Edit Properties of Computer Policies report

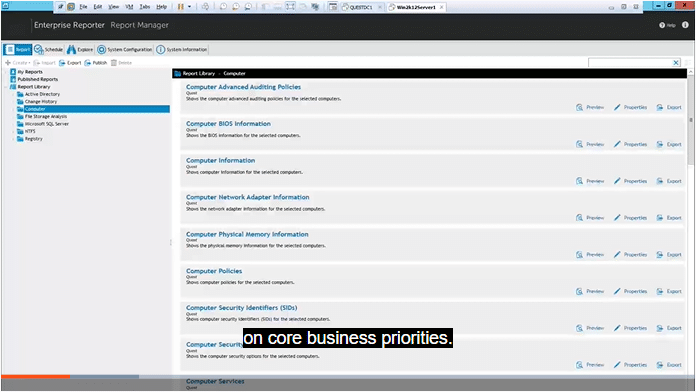coord(630,292)
